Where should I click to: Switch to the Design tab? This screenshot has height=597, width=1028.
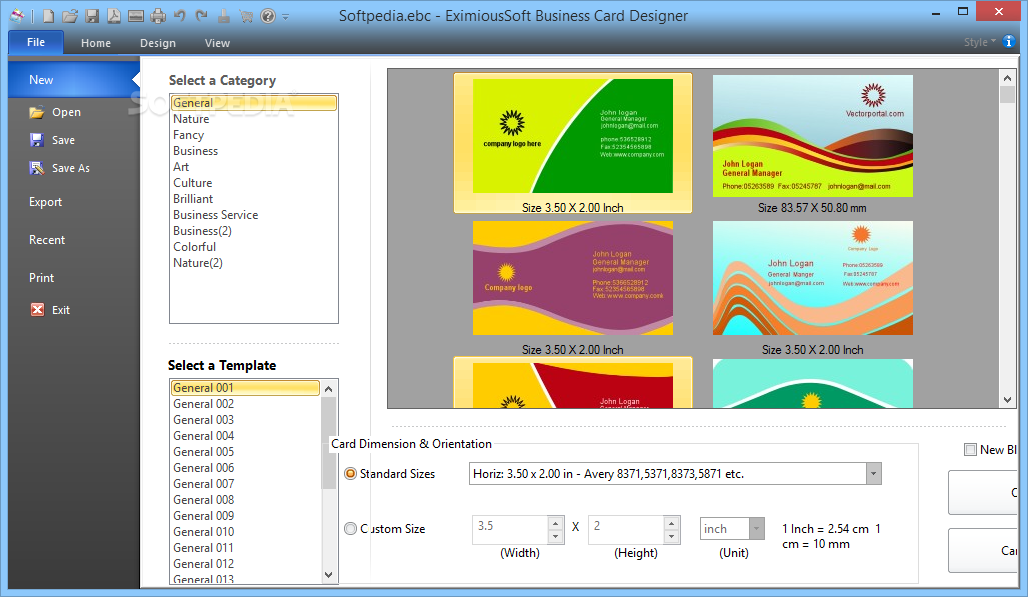pos(157,43)
